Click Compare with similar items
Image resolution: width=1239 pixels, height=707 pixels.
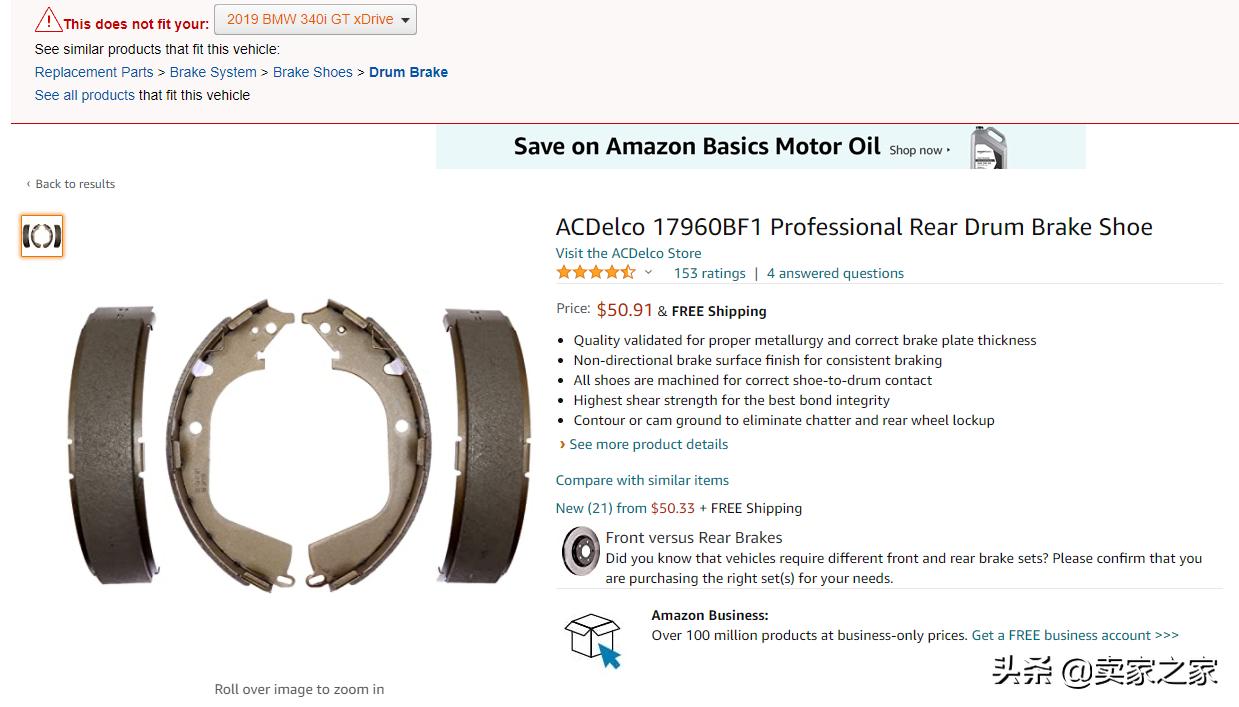642,480
